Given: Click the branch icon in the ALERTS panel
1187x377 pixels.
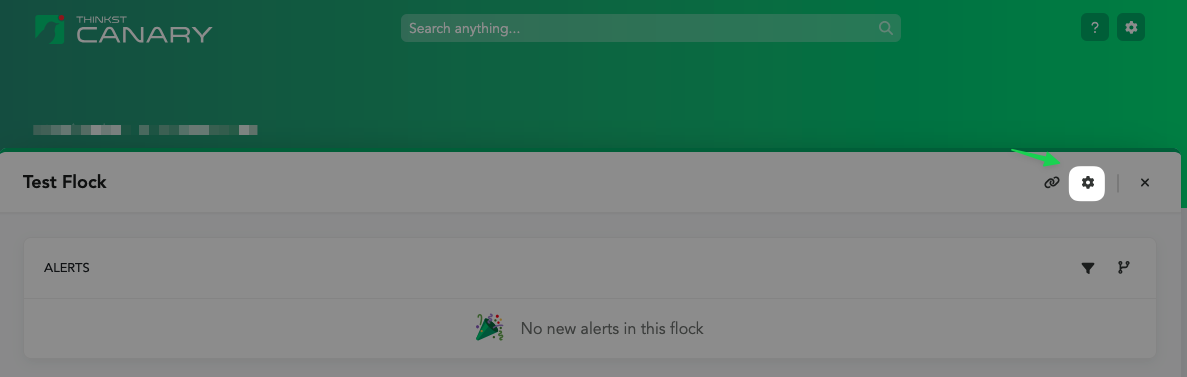Looking at the screenshot, I should pyautogui.click(x=1124, y=267).
